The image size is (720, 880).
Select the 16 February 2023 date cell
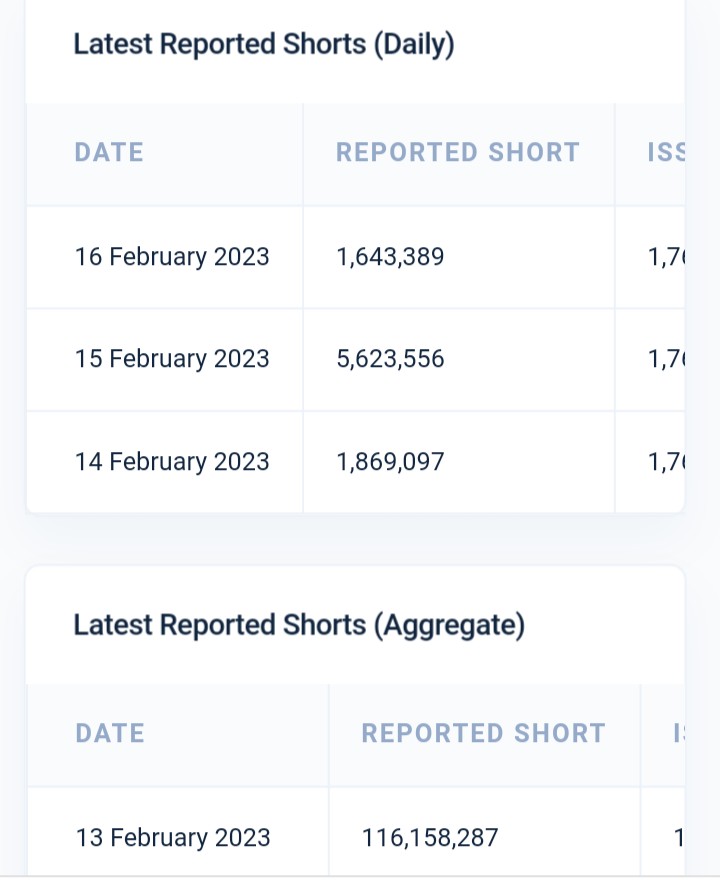click(x=172, y=256)
